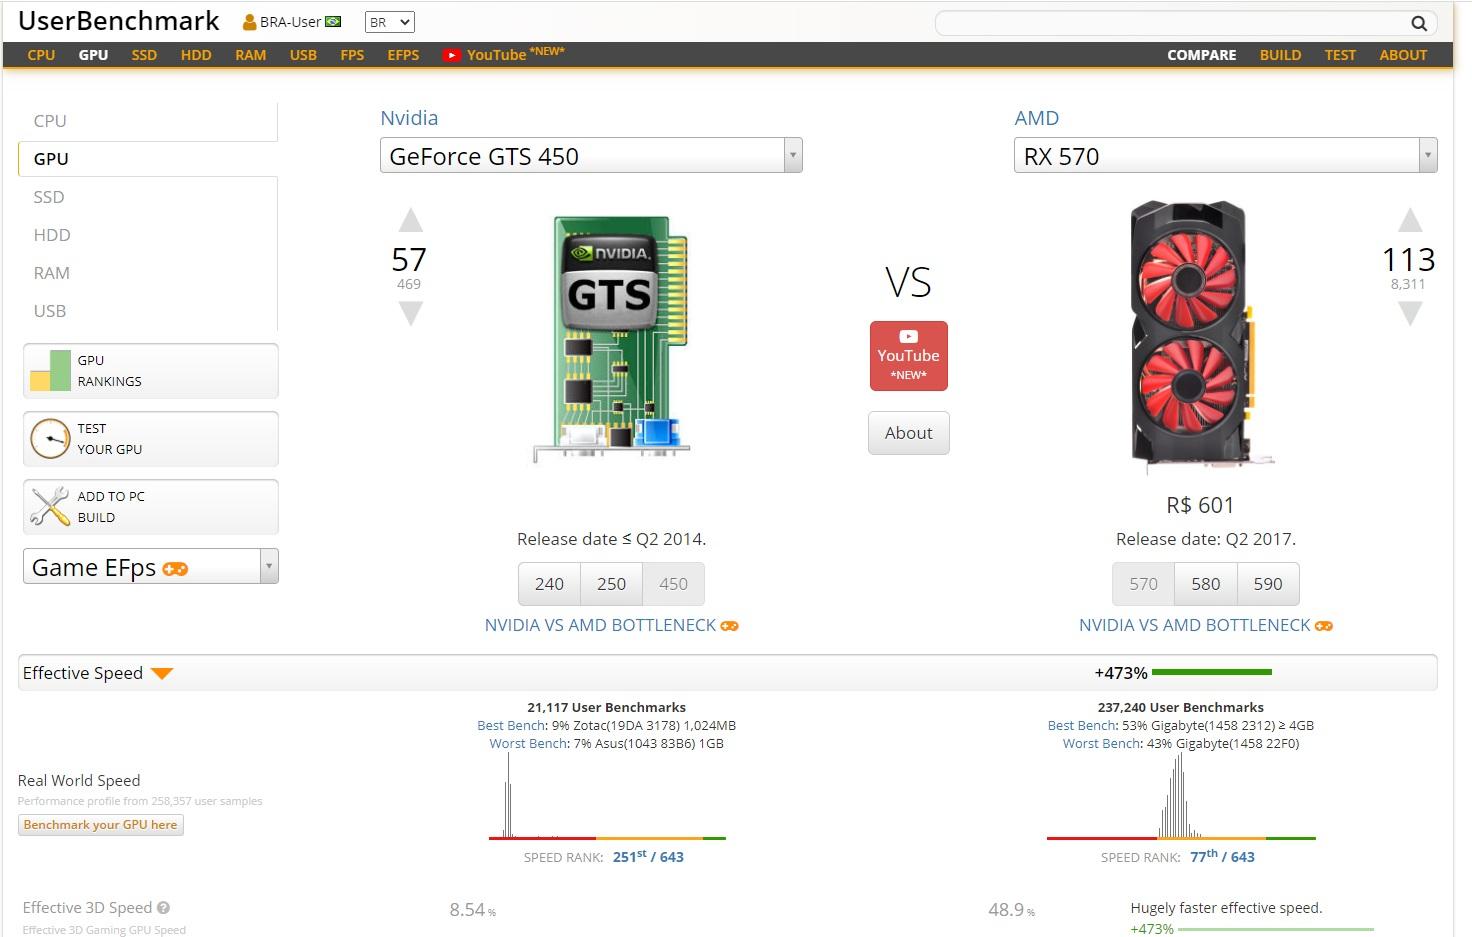
Task: Click the red YouTube NEW button
Action: coord(908,356)
